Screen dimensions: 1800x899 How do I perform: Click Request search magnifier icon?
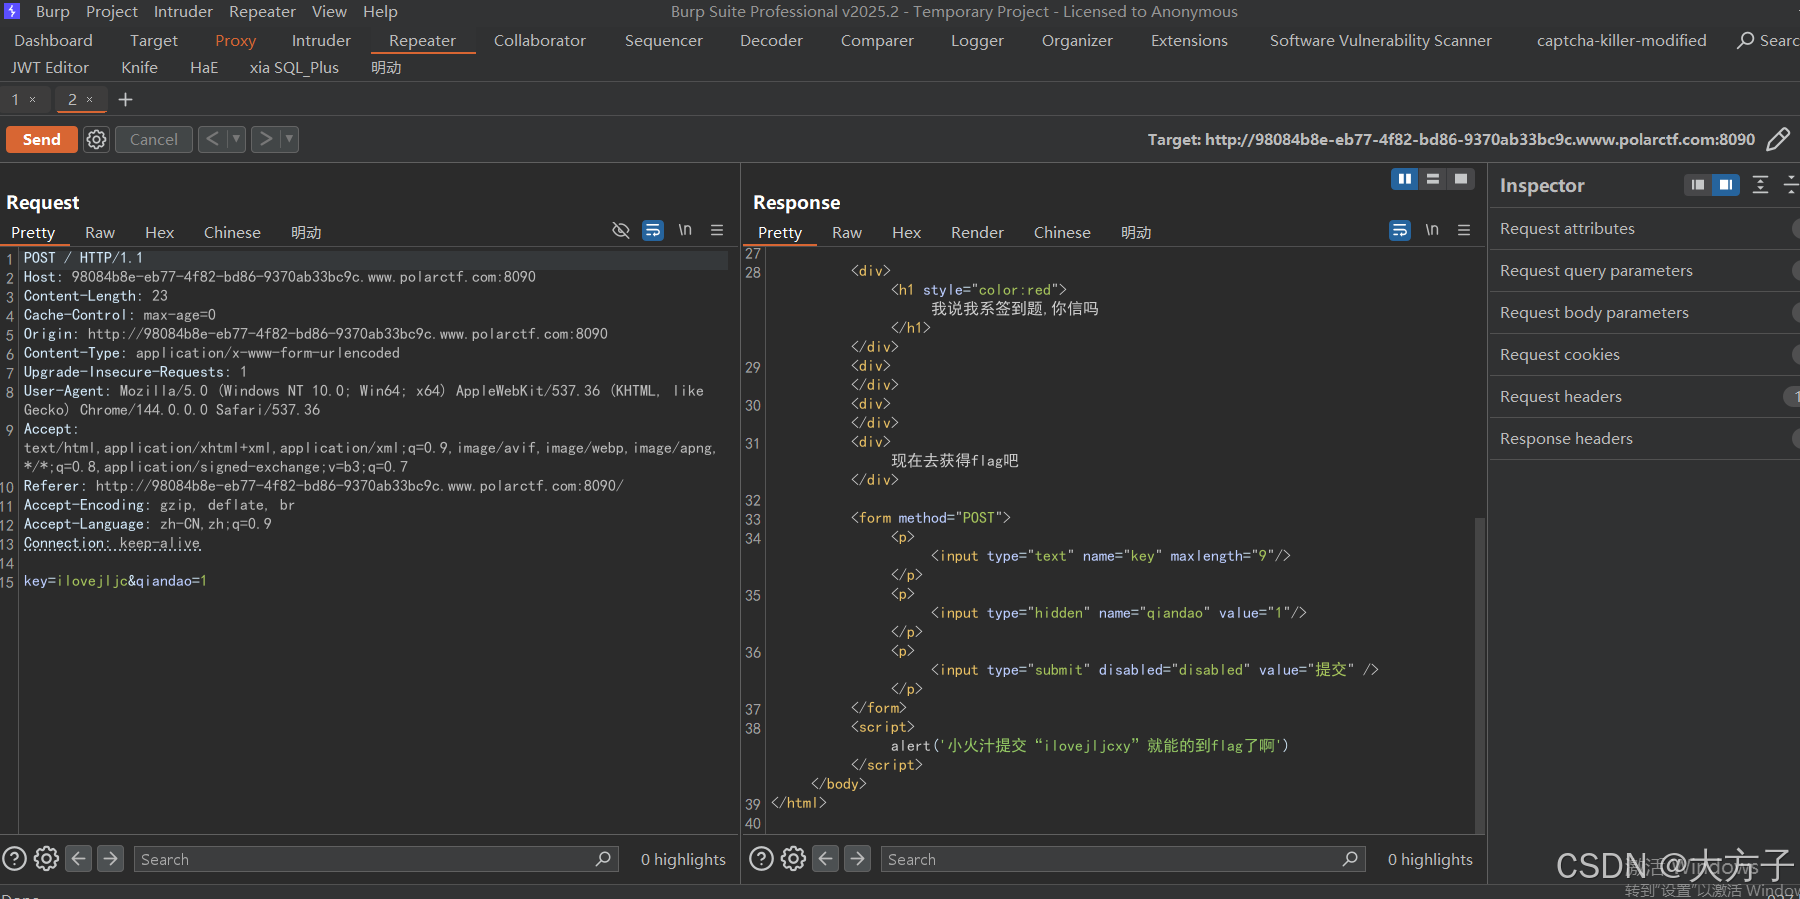(603, 859)
